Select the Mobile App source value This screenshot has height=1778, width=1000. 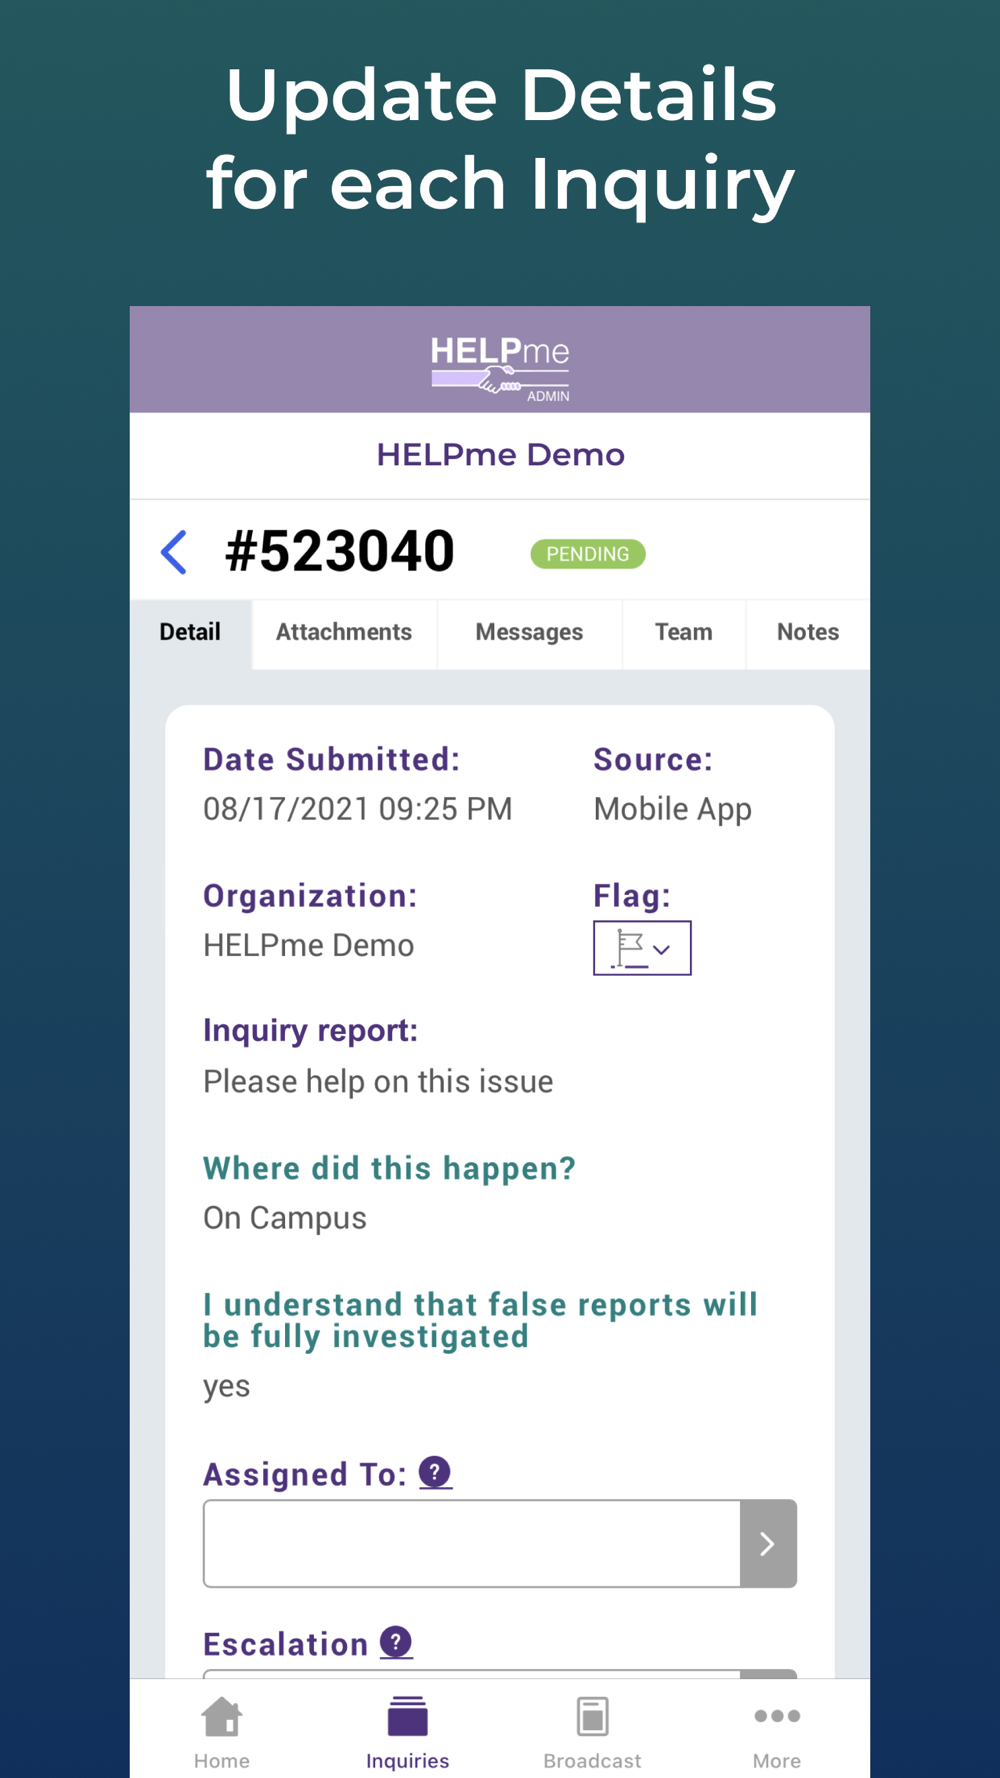click(x=672, y=809)
